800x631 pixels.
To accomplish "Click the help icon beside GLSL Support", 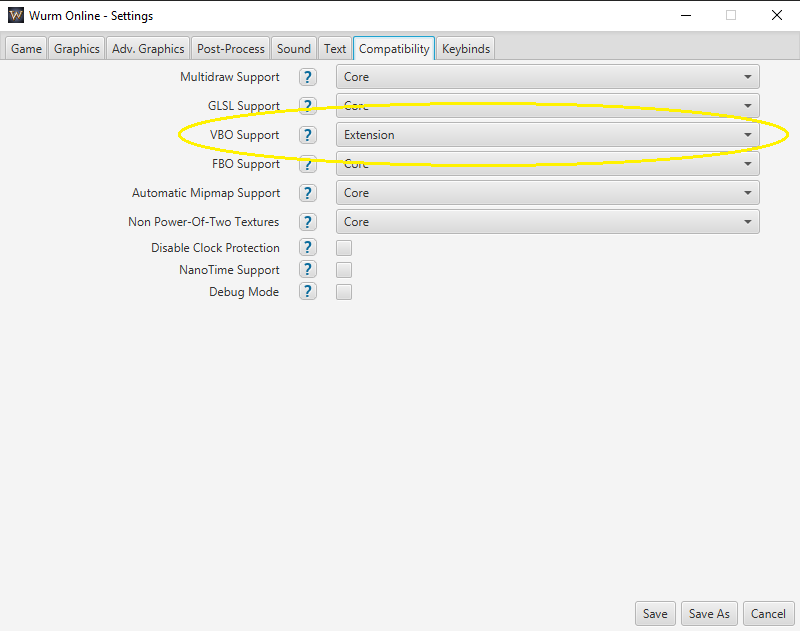I will [308, 106].
